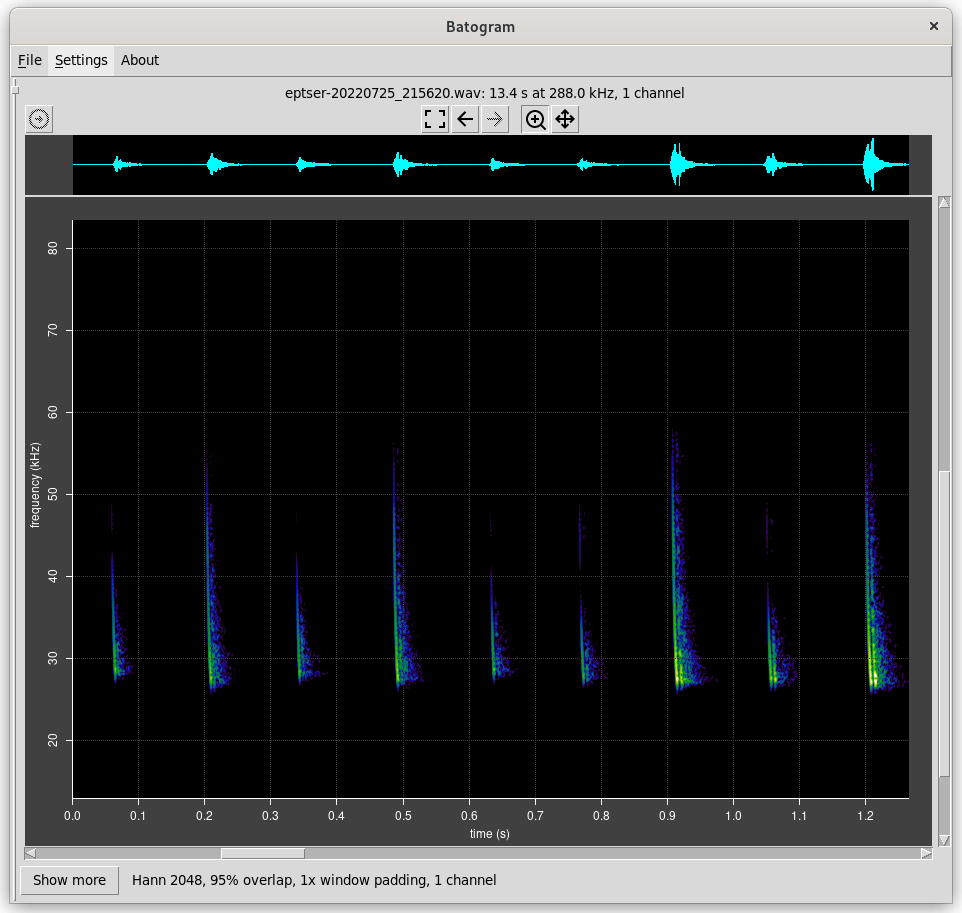This screenshot has width=962, height=913.
Task: Click the loudest pulse in waveform overview
Action: point(871,164)
